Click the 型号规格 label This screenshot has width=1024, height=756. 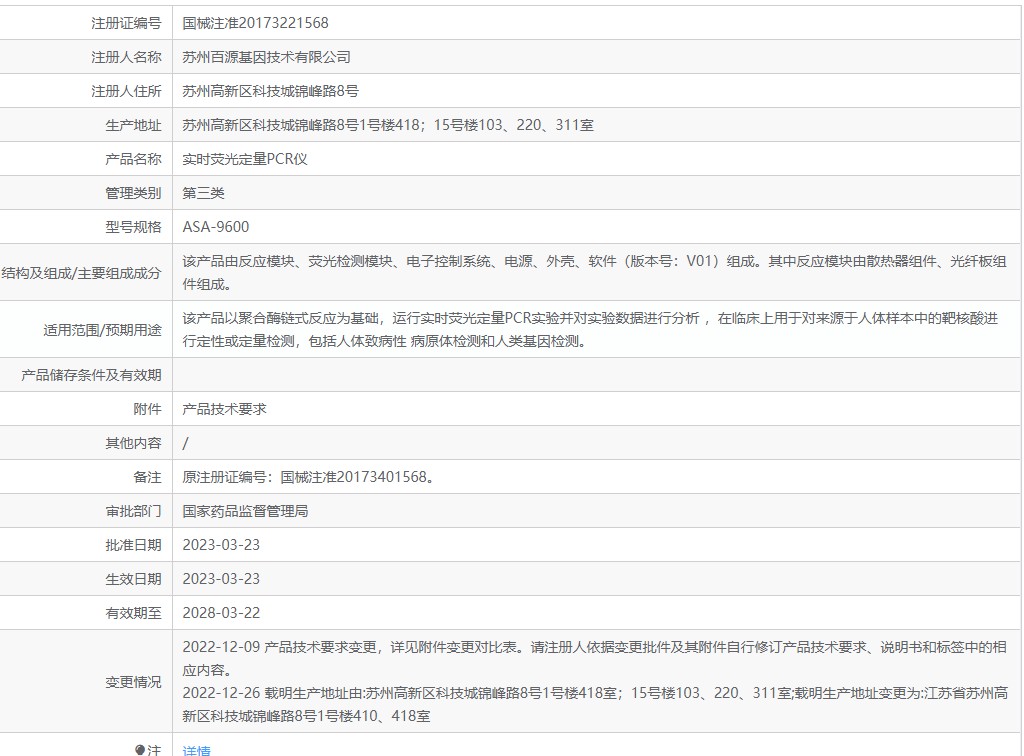[133, 227]
